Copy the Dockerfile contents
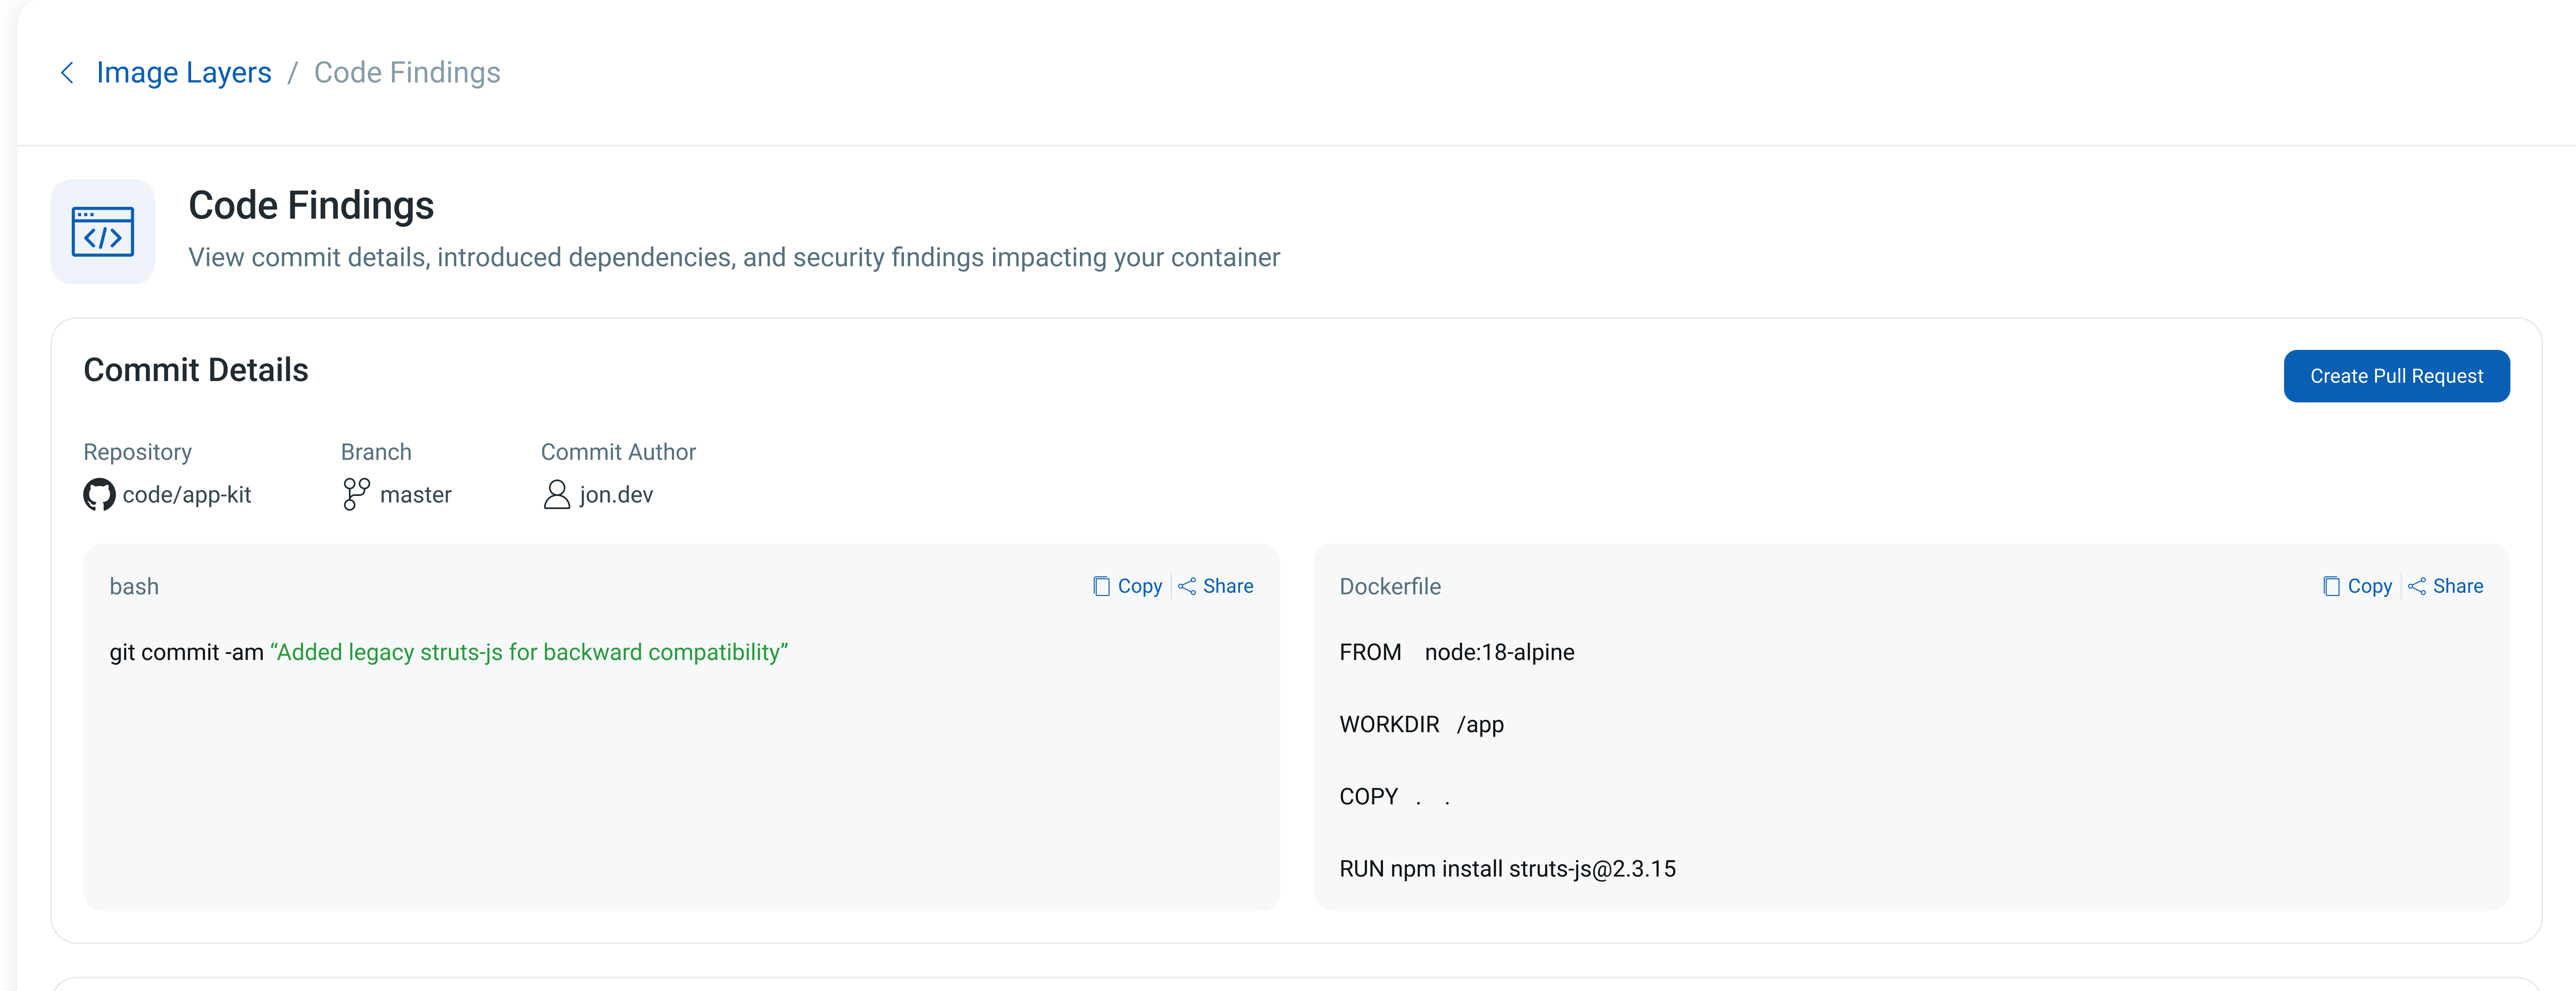Image resolution: width=2576 pixels, height=991 pixels. pyautogui.click(x=2369, y=587)
